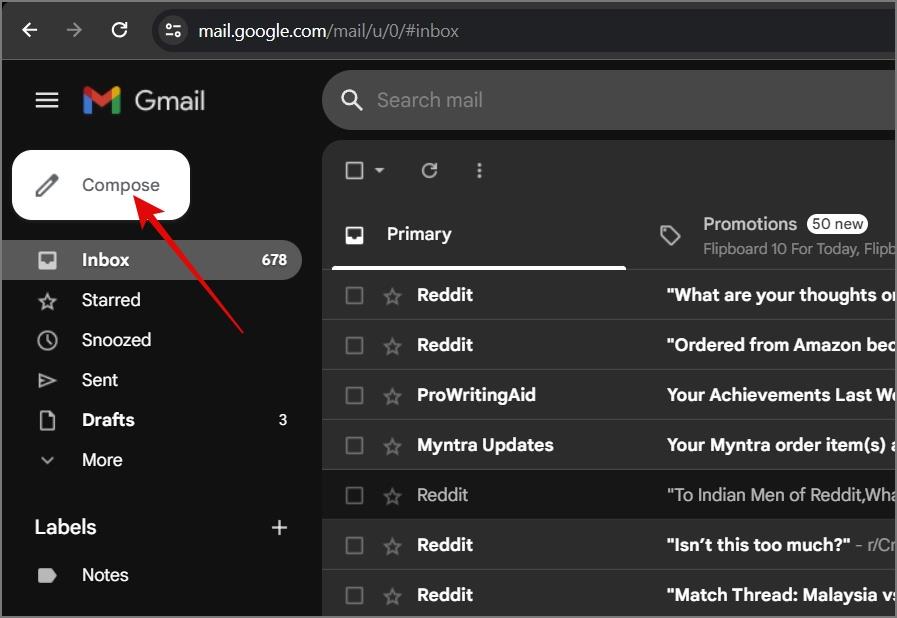Click the Primary tab inbox icon

(354, 235)
